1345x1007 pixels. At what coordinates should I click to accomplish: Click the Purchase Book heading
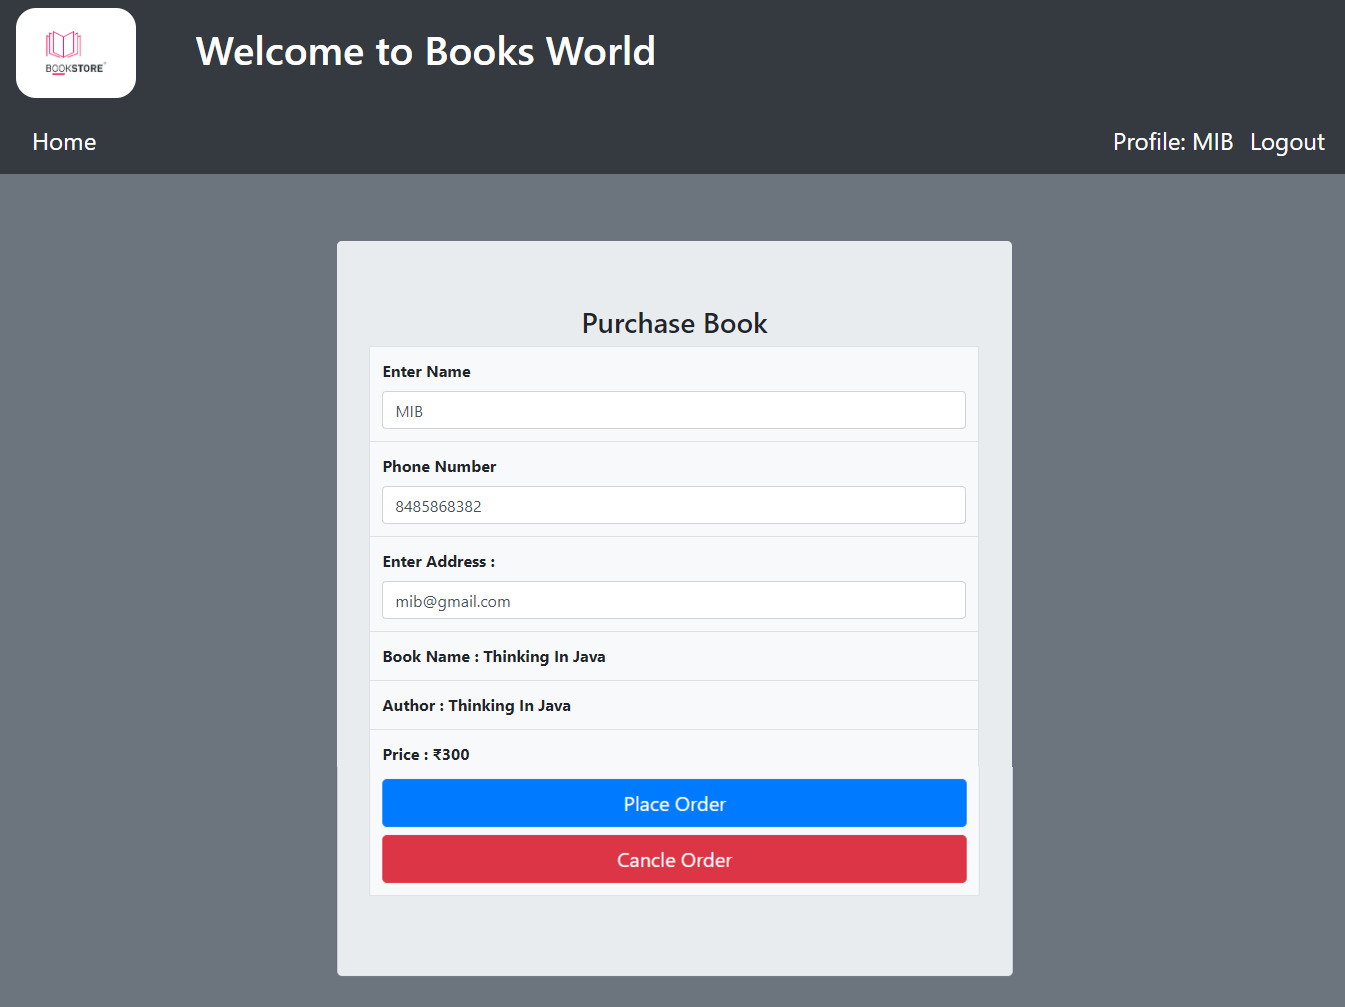click(x=673, y=322)
